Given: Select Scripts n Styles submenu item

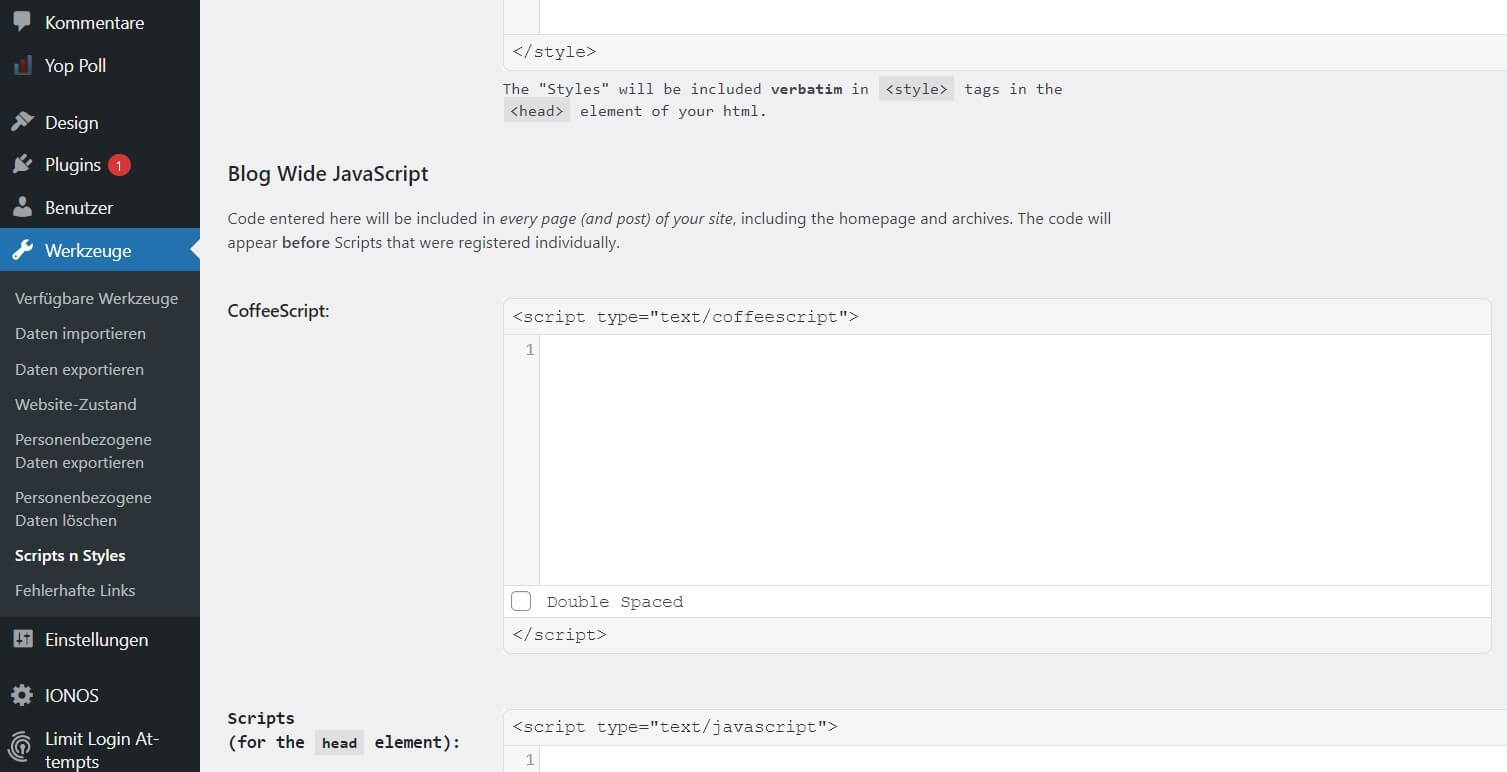Looking at the screenshot, I should point(70,555).
